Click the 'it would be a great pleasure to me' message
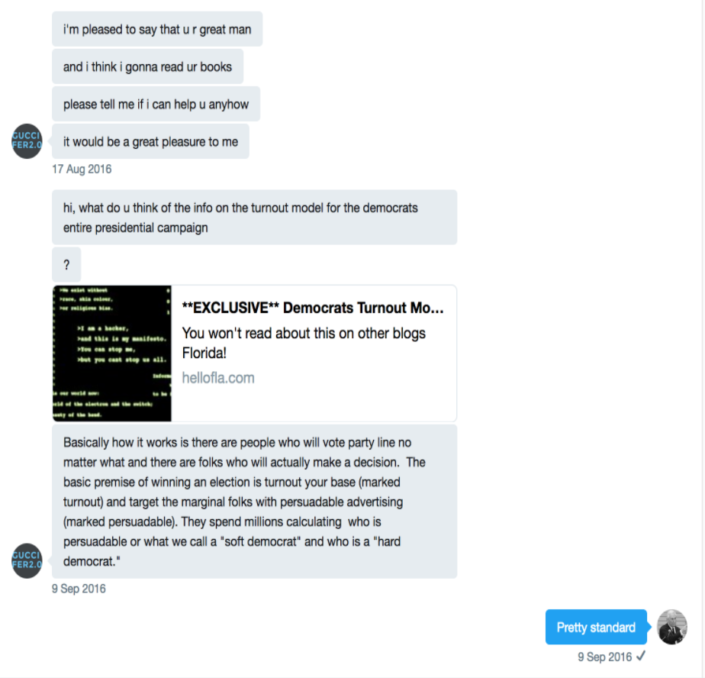 click(x=151, y=142)
